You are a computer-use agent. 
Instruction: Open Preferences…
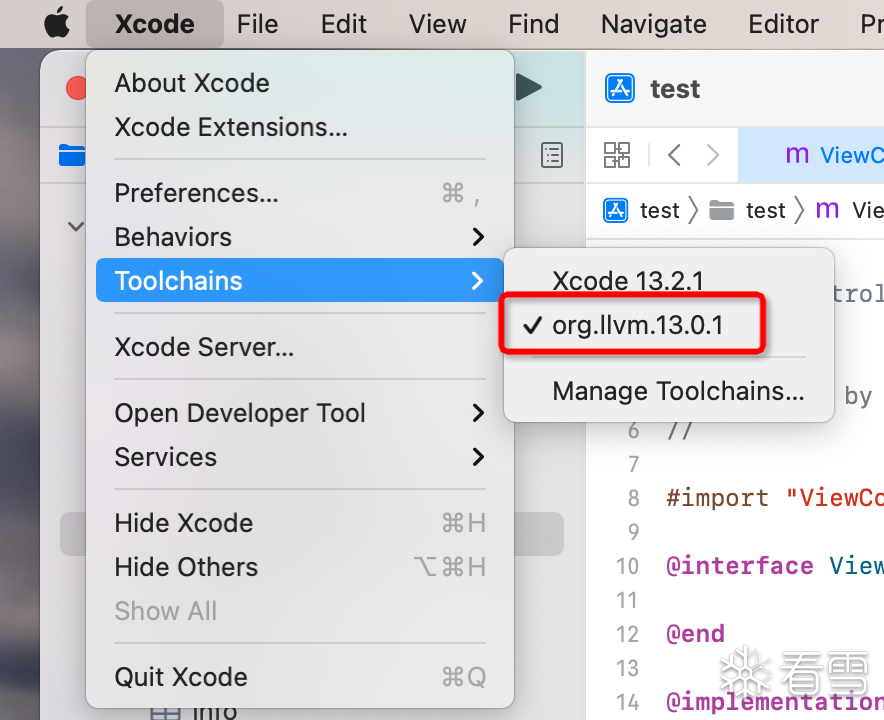tap(299, 193)
